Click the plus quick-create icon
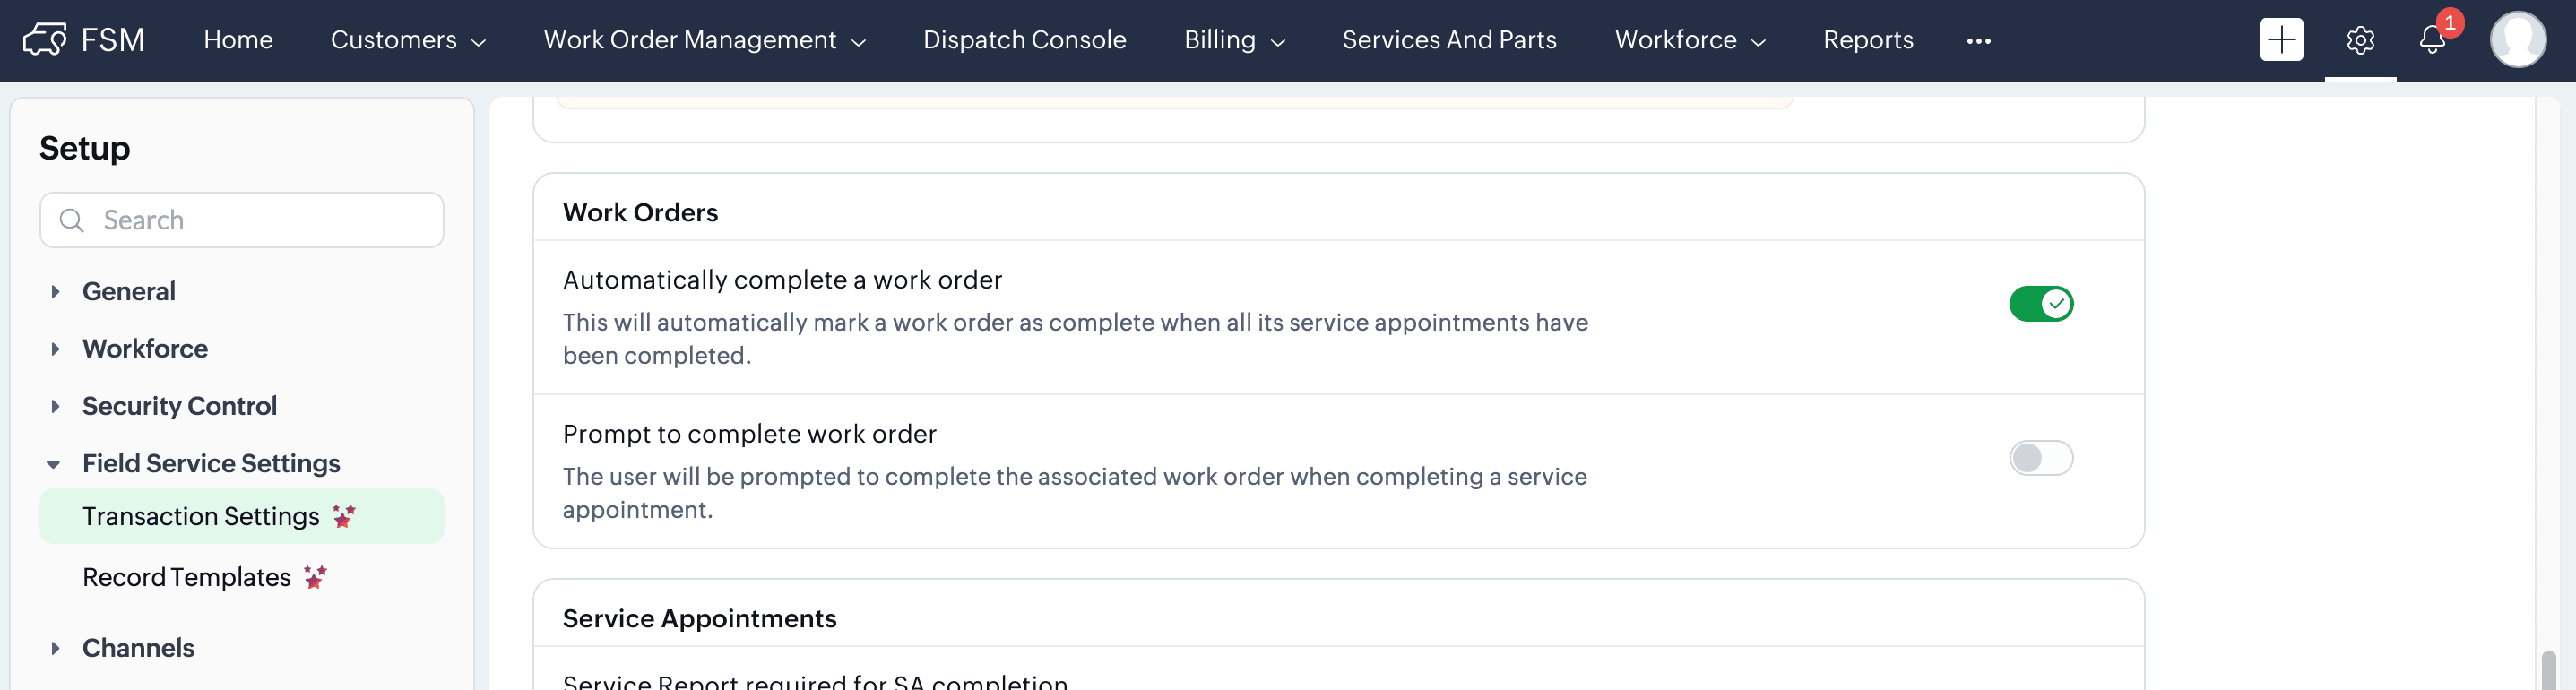This screenshot has height=690, width=2576. coord(2281,40)
